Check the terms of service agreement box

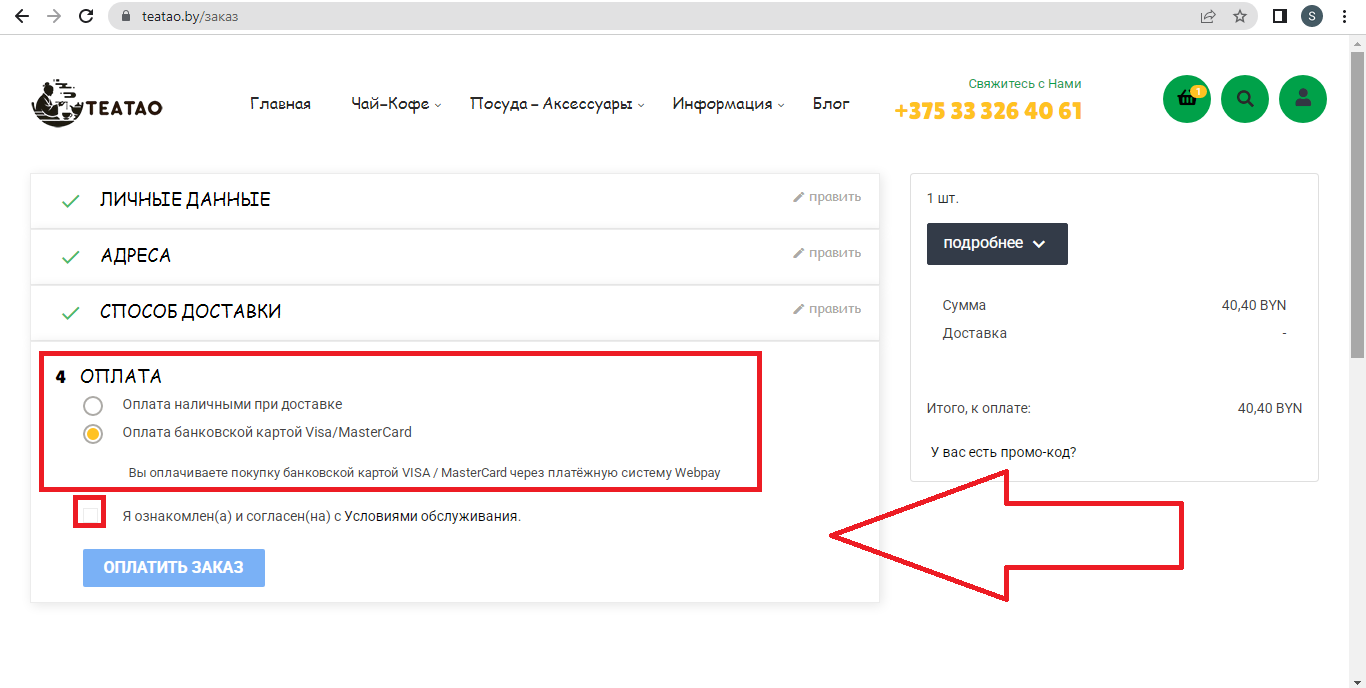point(90,514)
